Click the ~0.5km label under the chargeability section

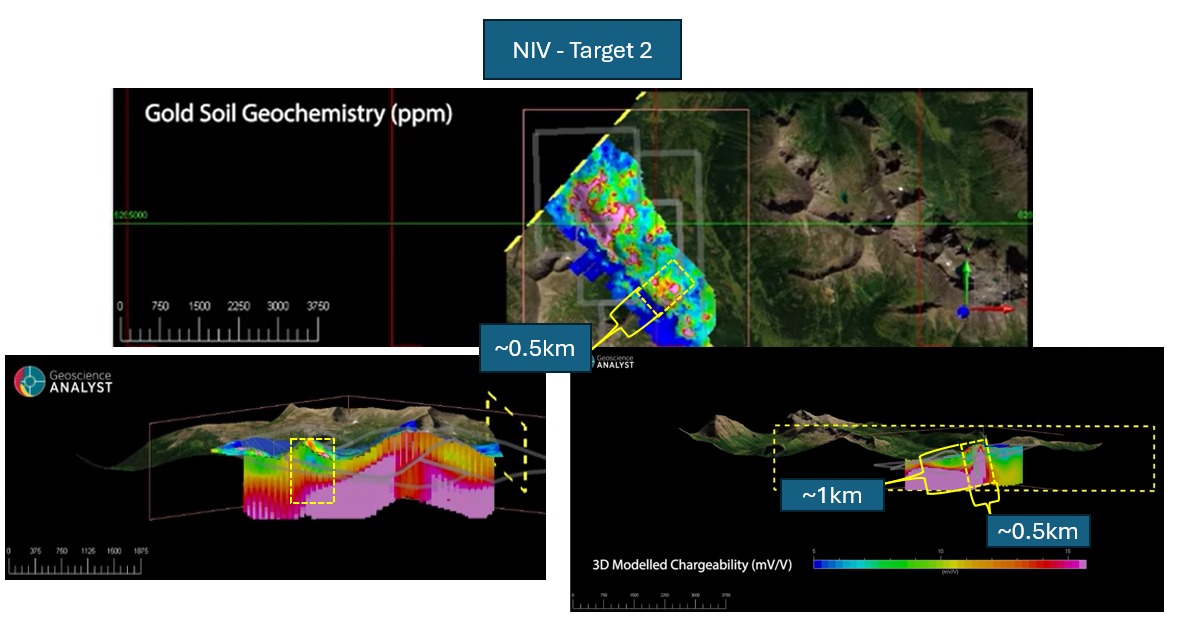[1037, 532]
